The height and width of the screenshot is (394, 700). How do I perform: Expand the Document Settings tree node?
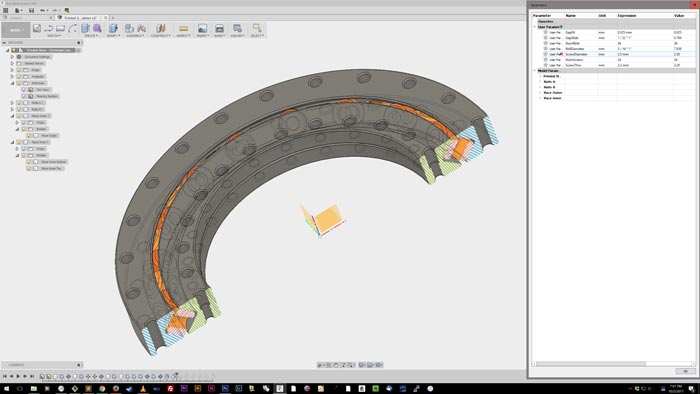coord(12,57)
